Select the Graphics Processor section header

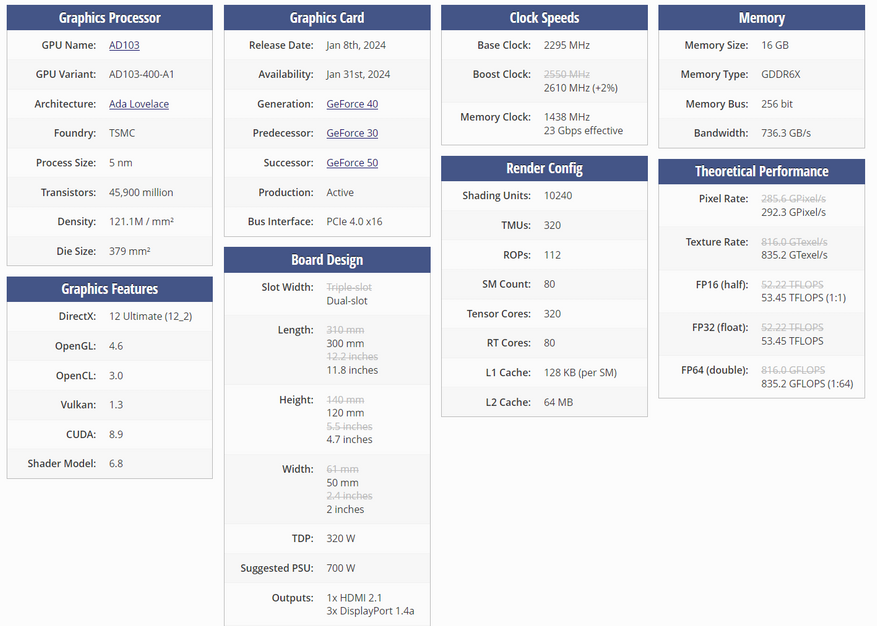[x=110, y=18]
